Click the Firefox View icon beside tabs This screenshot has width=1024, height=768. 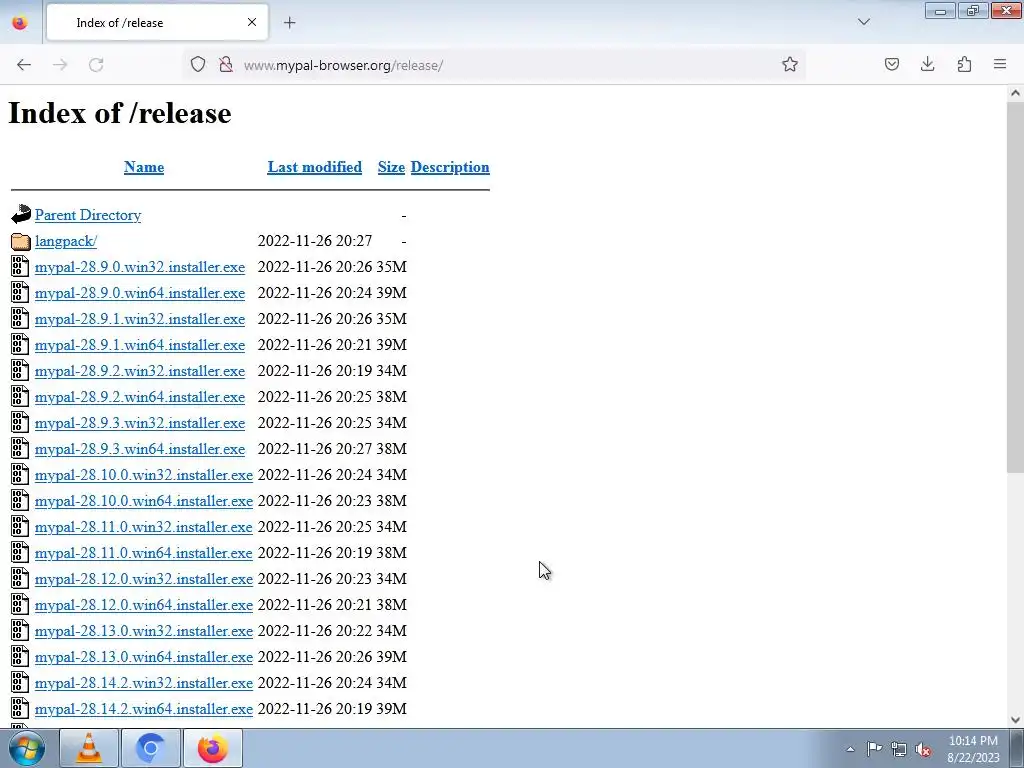pos(20,23)
